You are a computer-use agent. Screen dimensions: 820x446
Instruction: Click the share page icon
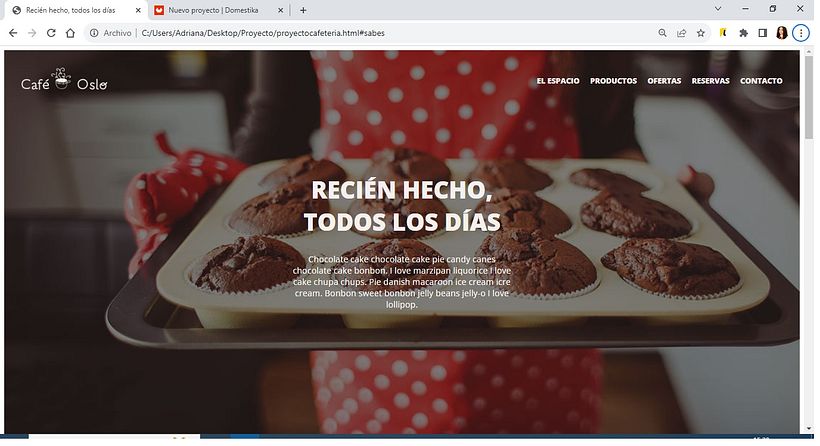pos(681,33)
